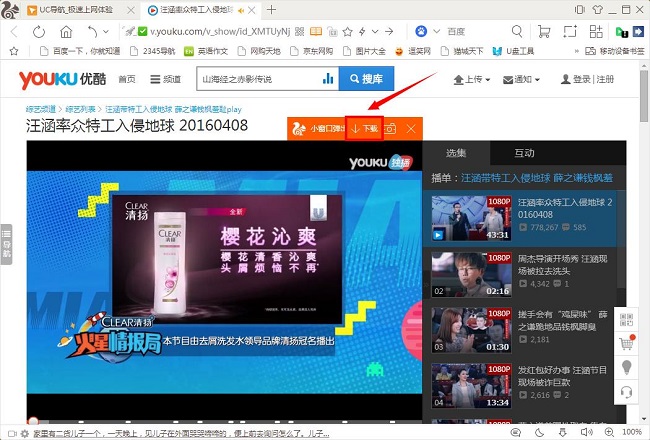Switch to the 互动 tab

(524, 153)
